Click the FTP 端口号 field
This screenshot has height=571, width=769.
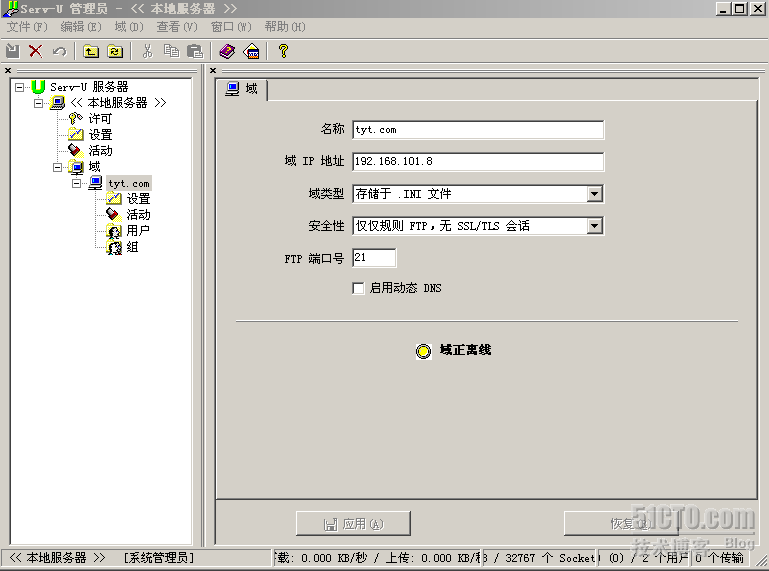[x=374, y=258]
